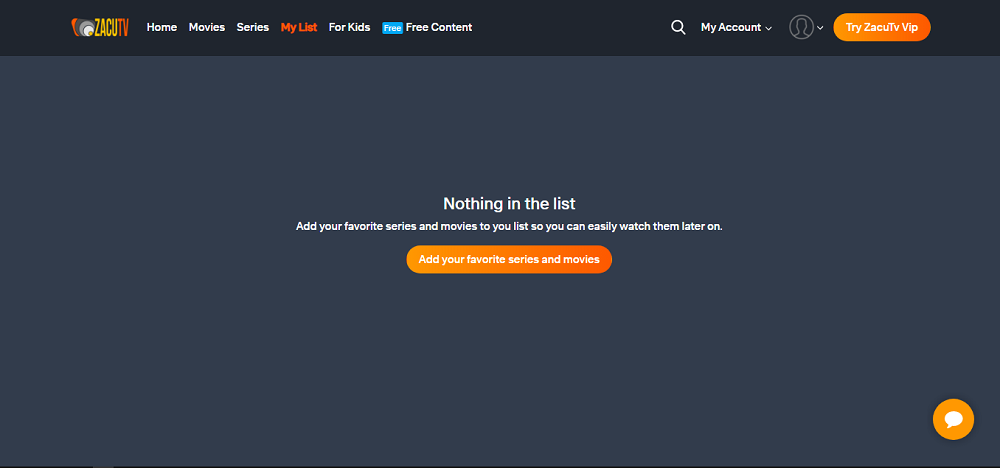Expand the My Account dropdown arrow
The image size is (1000, 468).
[x=769, y=29]
